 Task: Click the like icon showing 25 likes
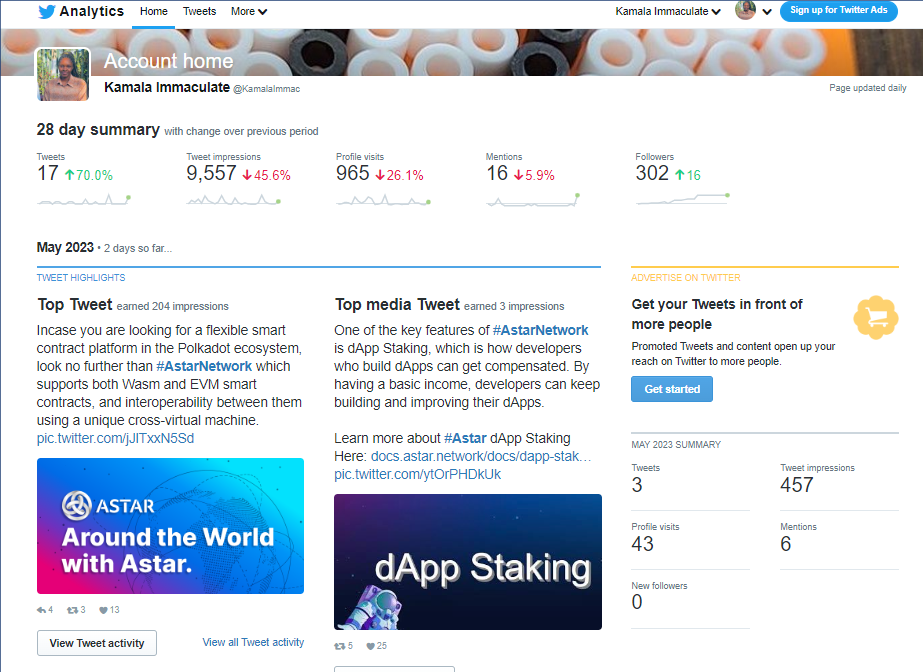[x=371, y=646]
